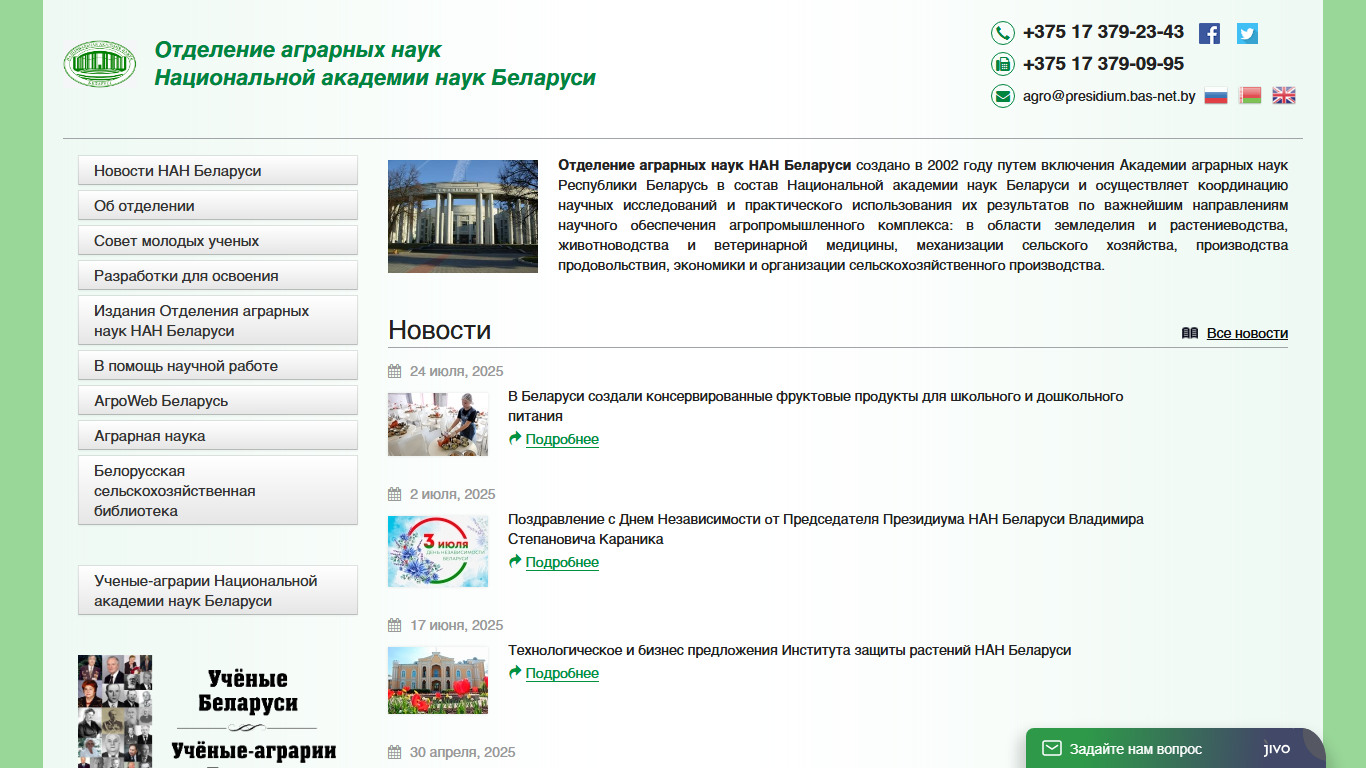1366x768 pixels.
Task: Click email agro@presidium.bas-net.by
Action: tap(1109, 96)
